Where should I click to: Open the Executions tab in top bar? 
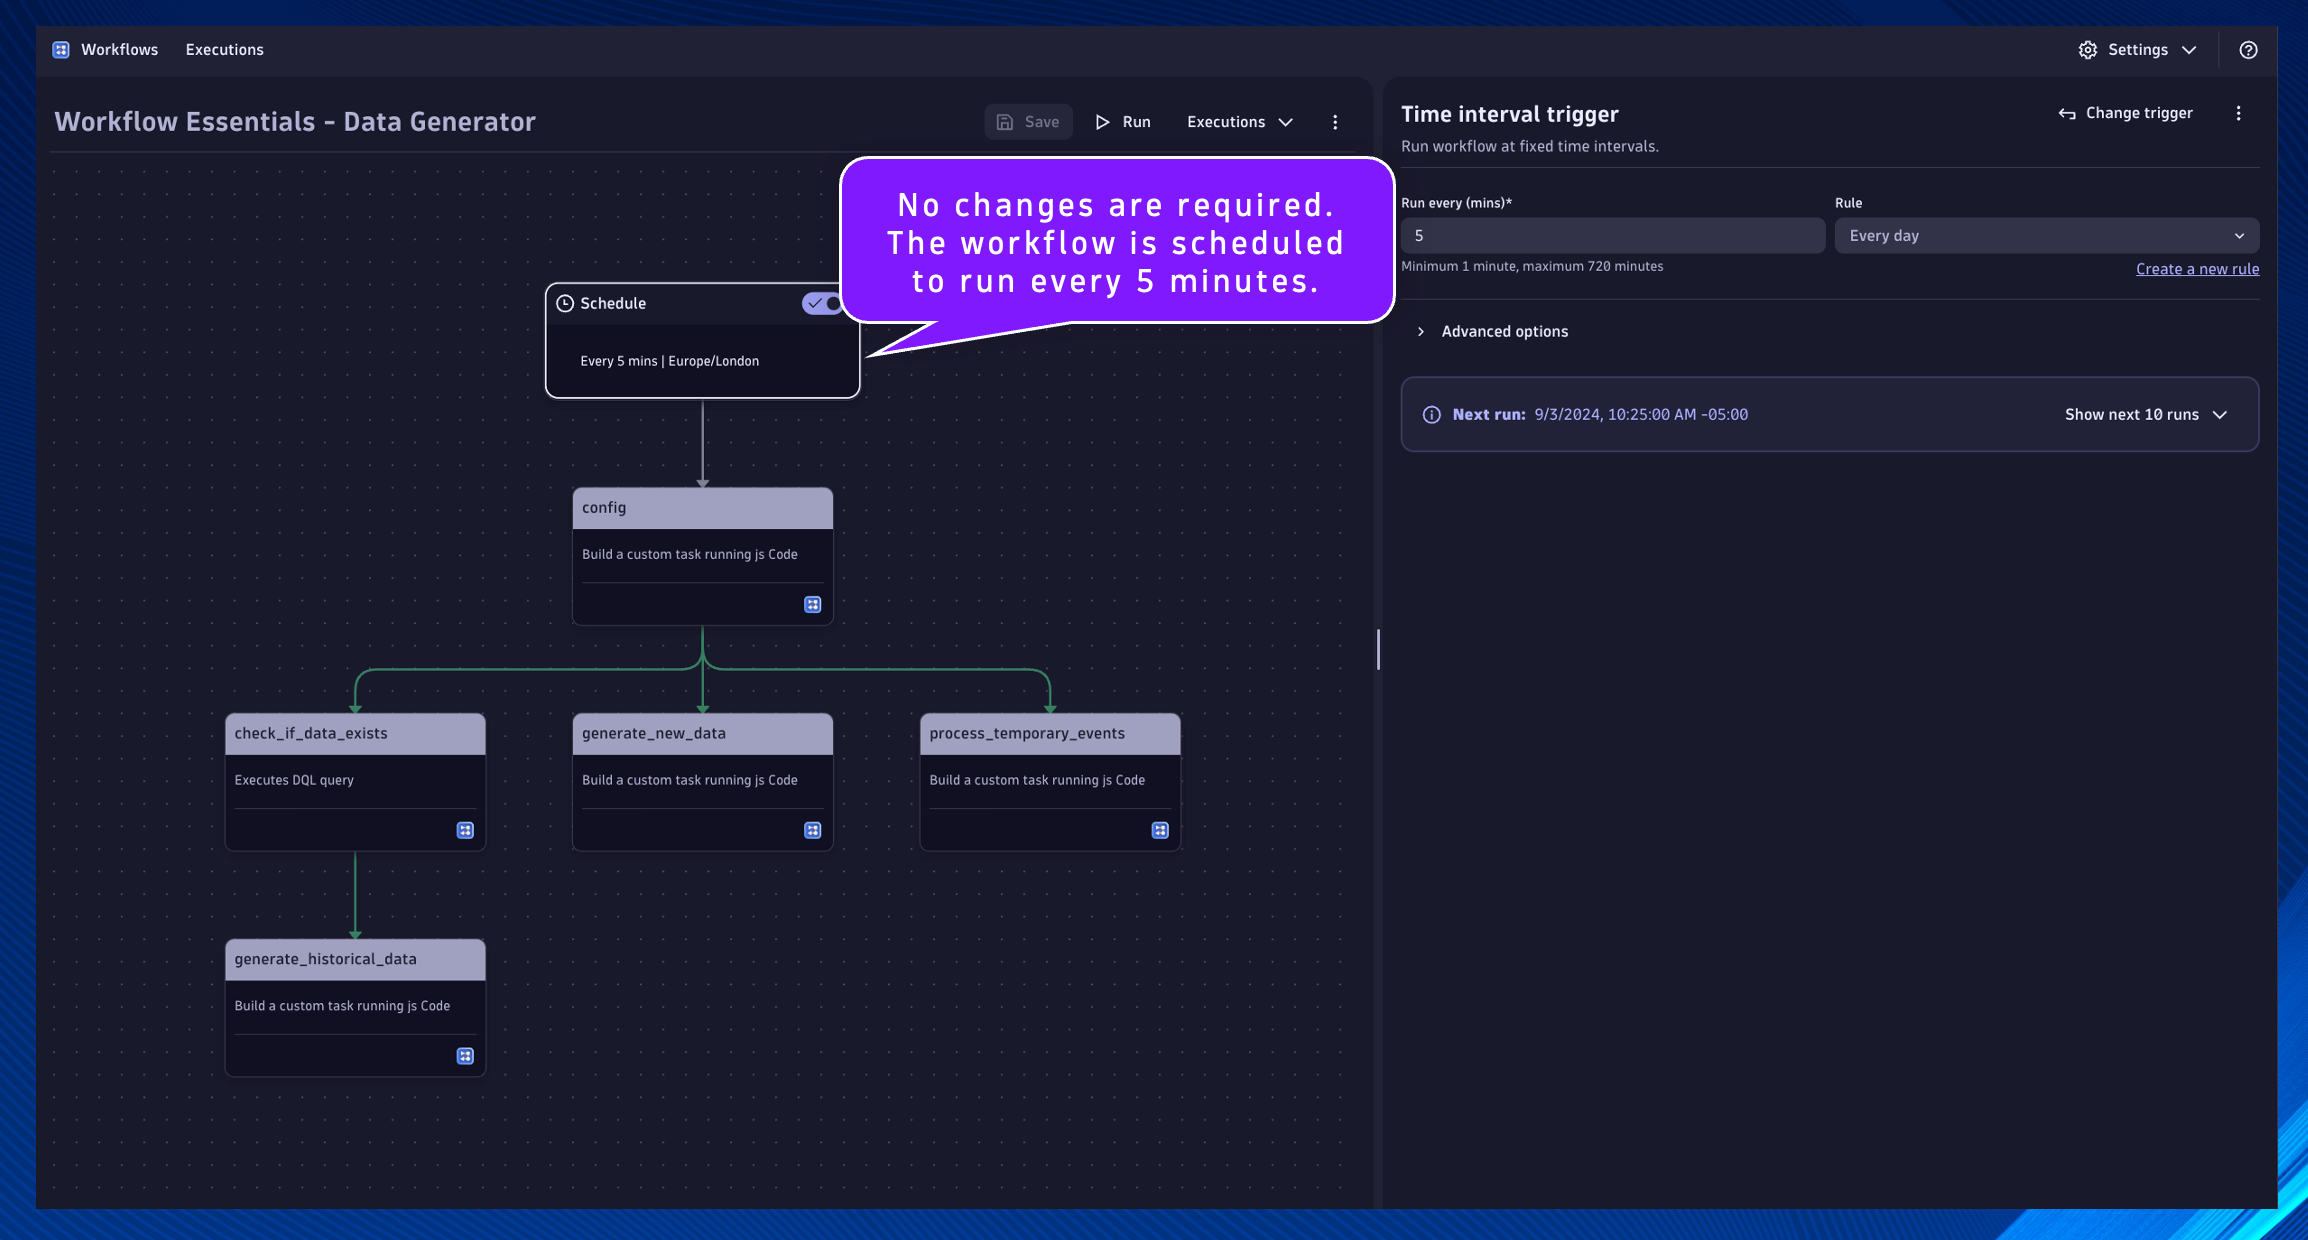(224, 50)
